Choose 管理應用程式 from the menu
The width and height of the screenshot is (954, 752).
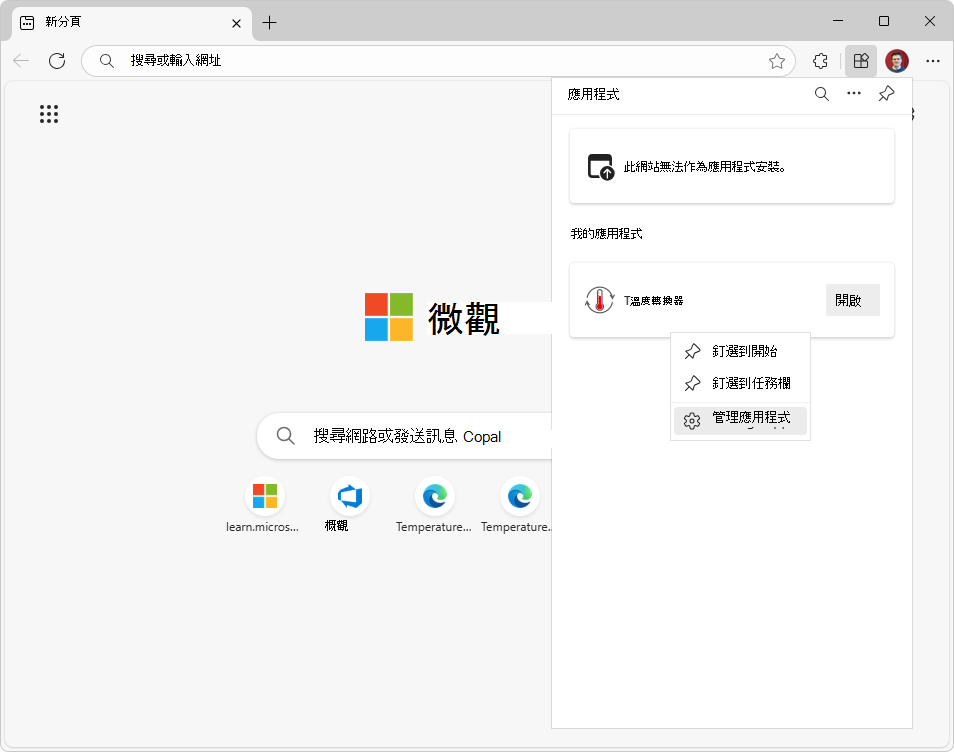(749, 420)
